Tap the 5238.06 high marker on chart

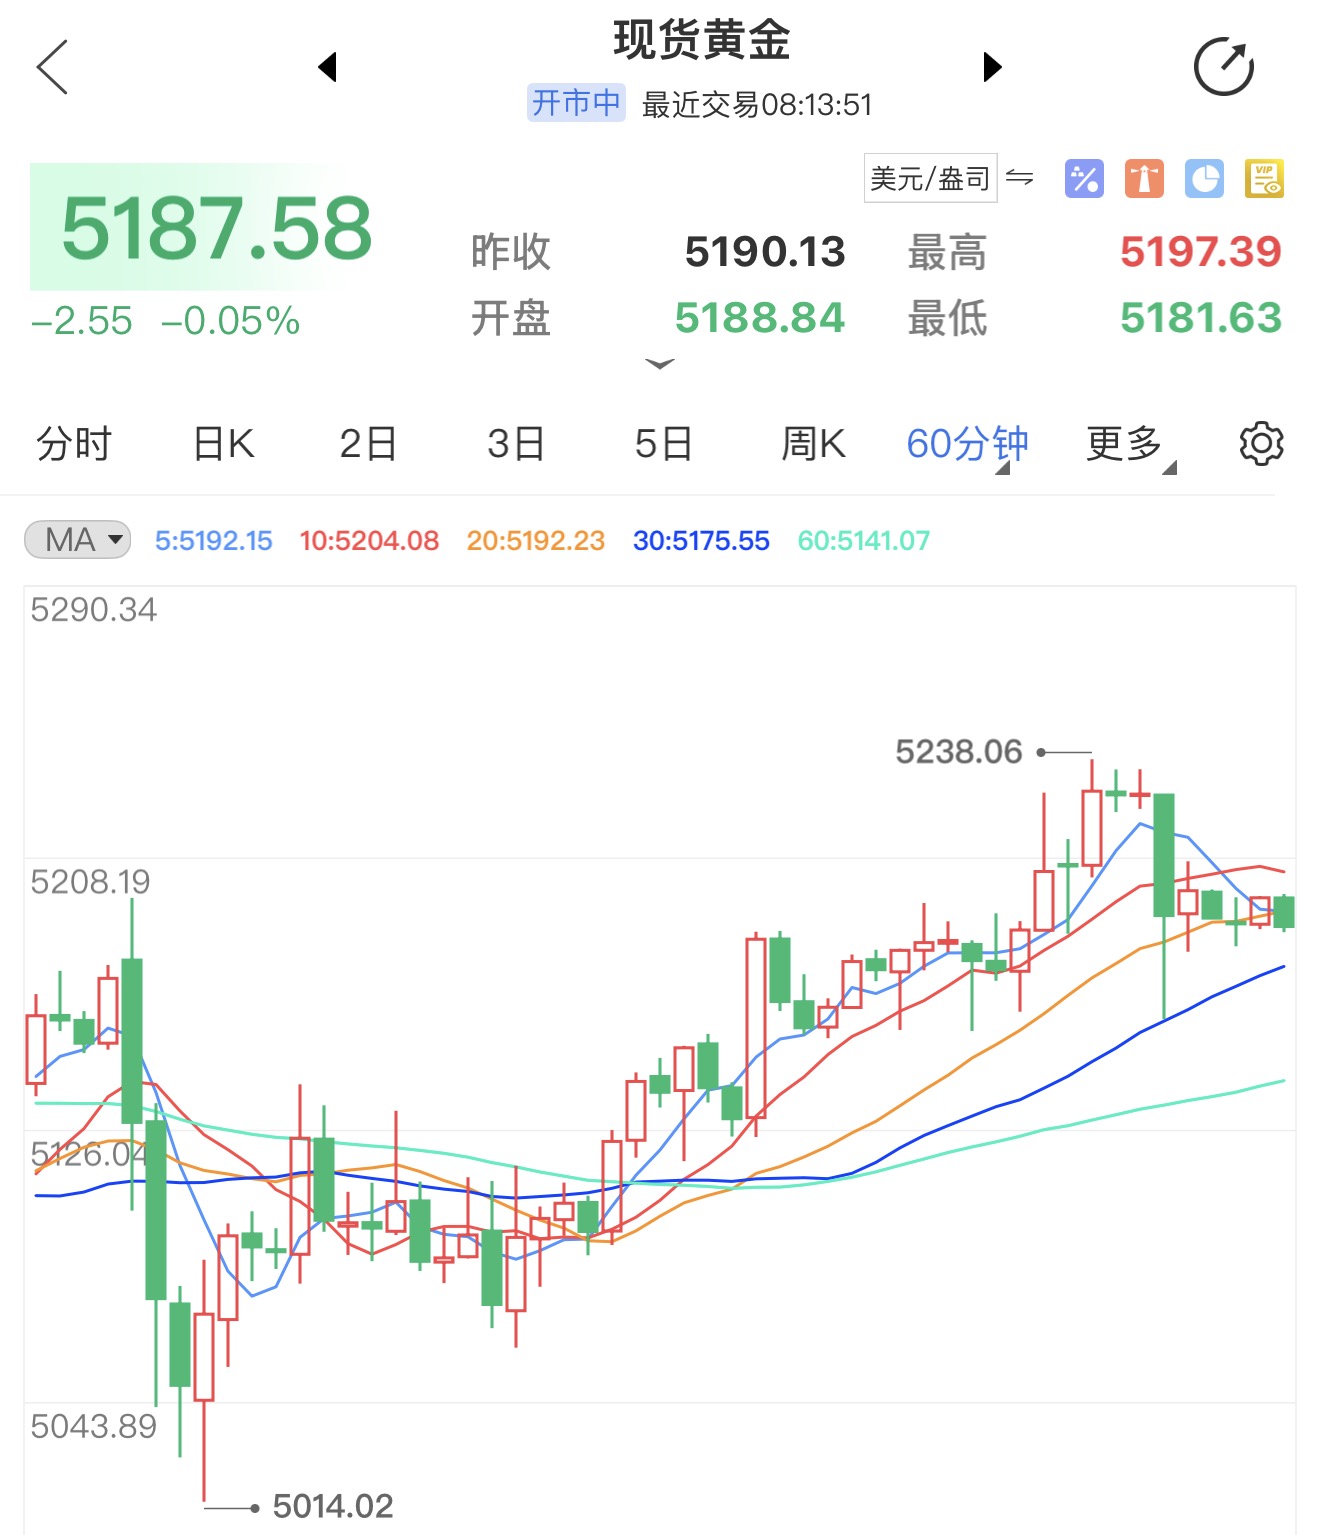[x=959, y=752]
